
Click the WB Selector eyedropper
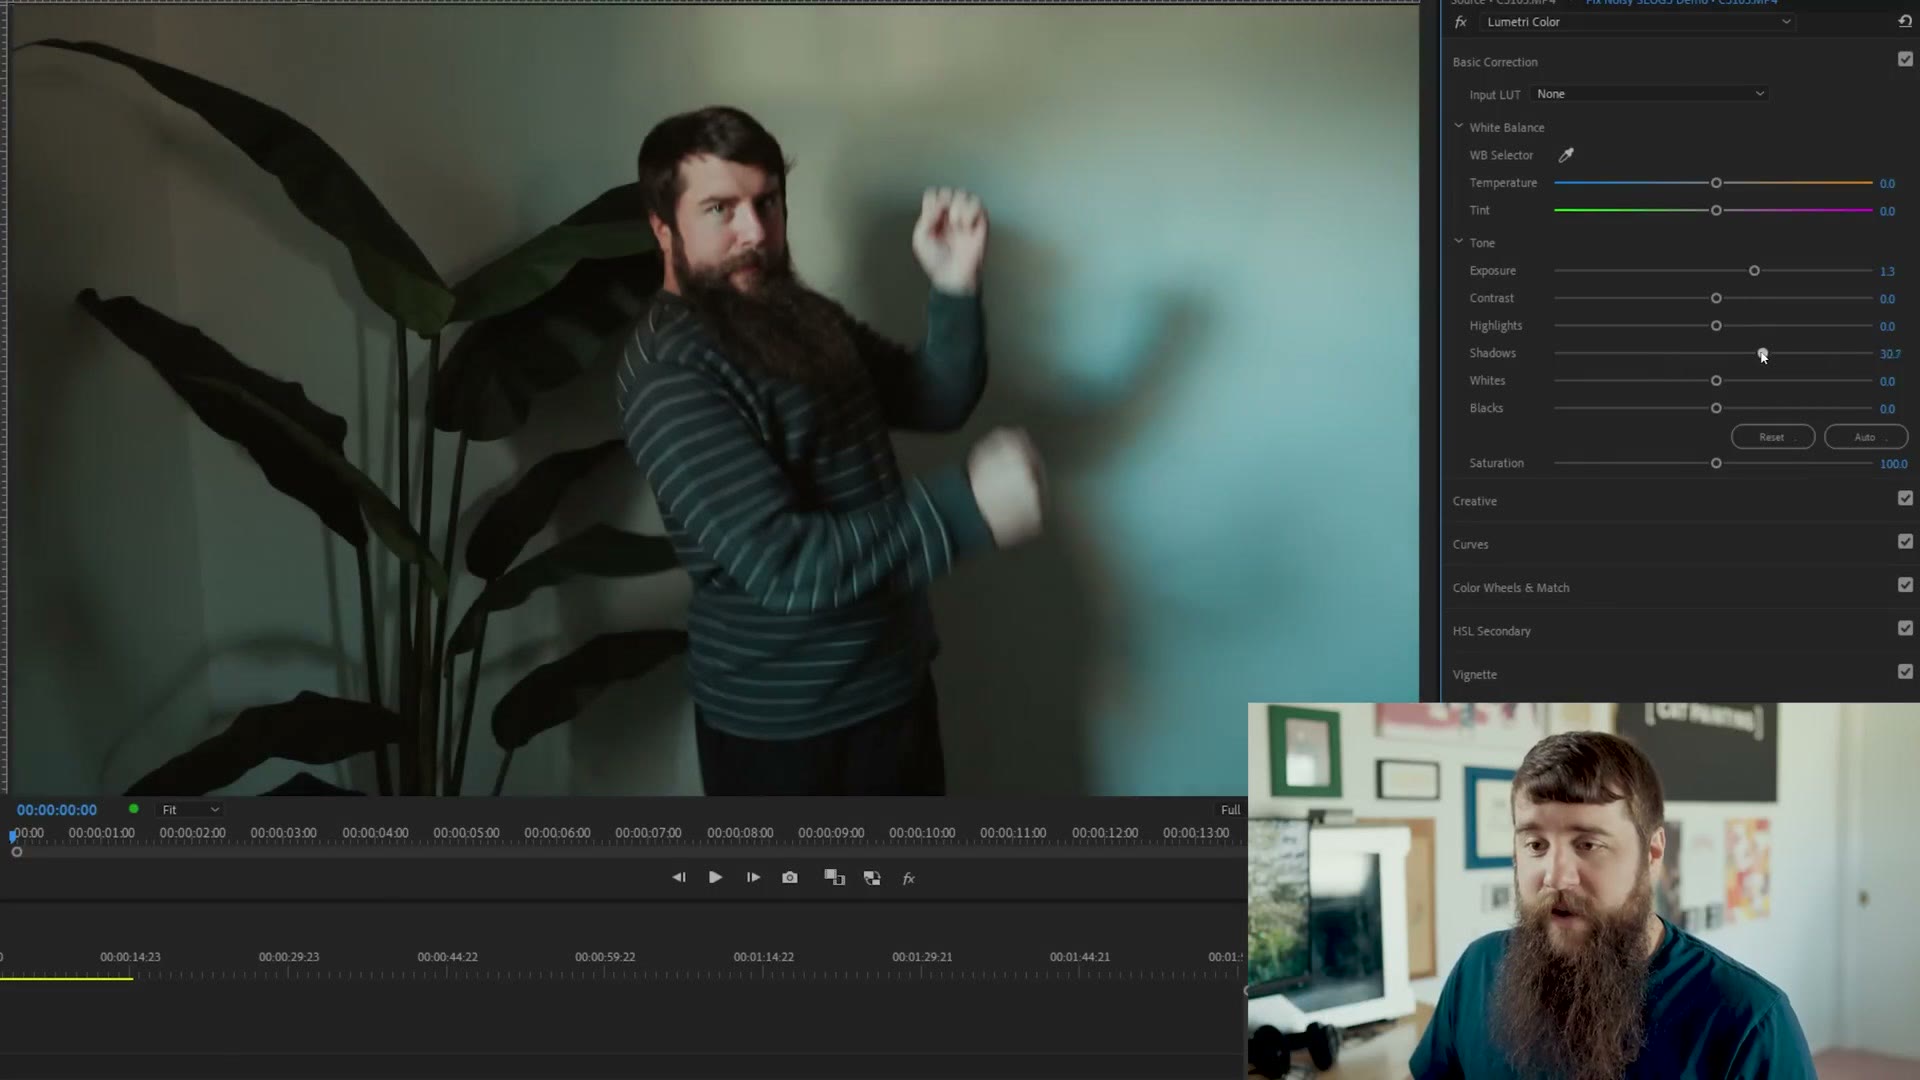[1566, 155]
